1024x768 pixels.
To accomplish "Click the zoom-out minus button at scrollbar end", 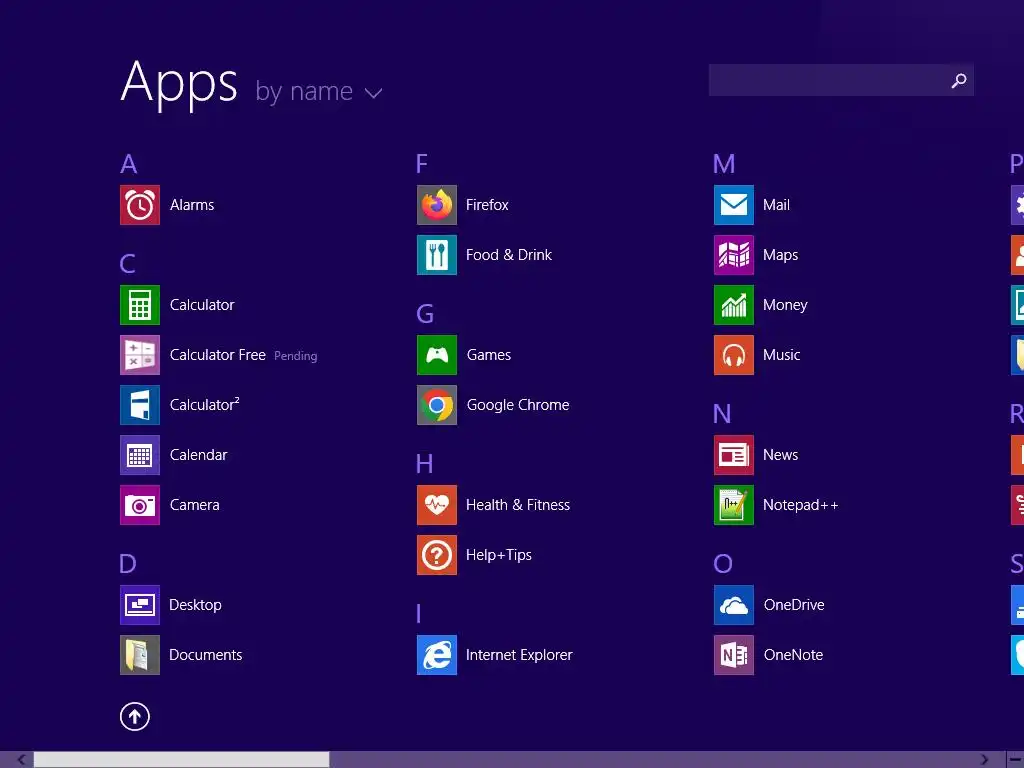I will [x=1016, y=760].
